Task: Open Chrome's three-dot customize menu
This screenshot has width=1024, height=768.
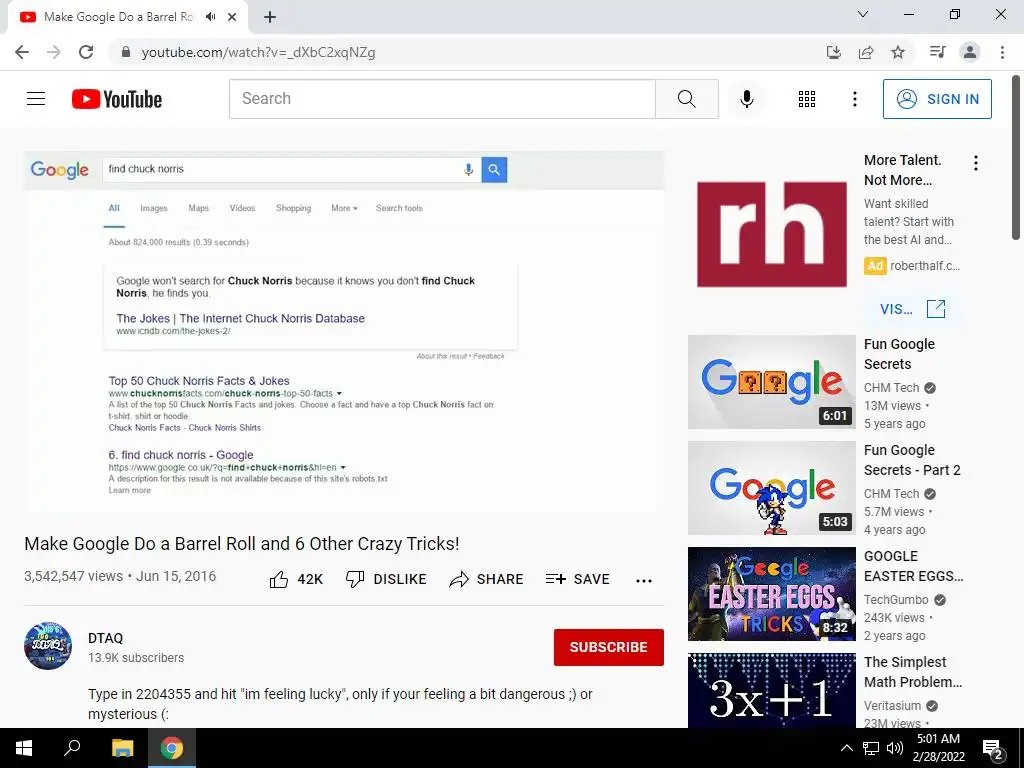Action: point(1002,52)
